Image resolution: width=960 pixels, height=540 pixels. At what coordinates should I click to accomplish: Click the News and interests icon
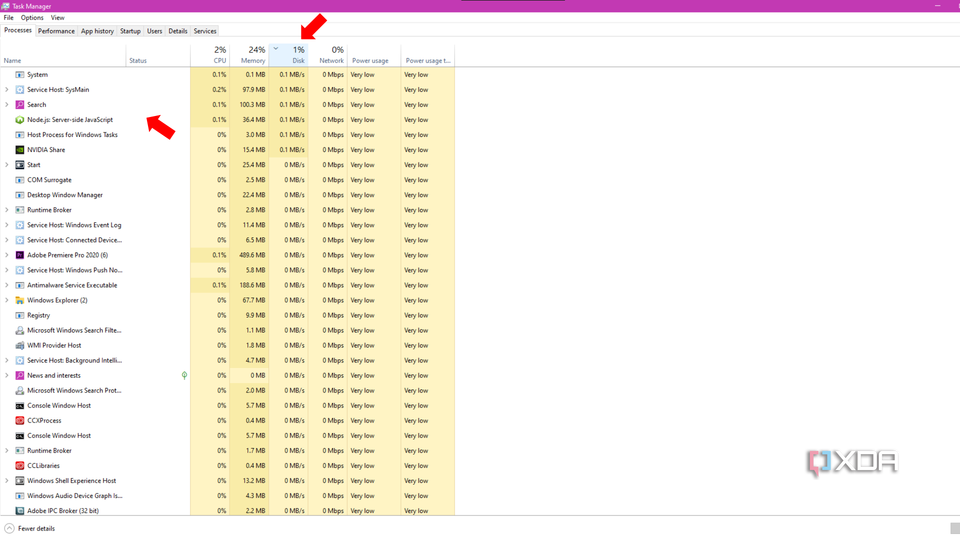[x=20, y=375]
